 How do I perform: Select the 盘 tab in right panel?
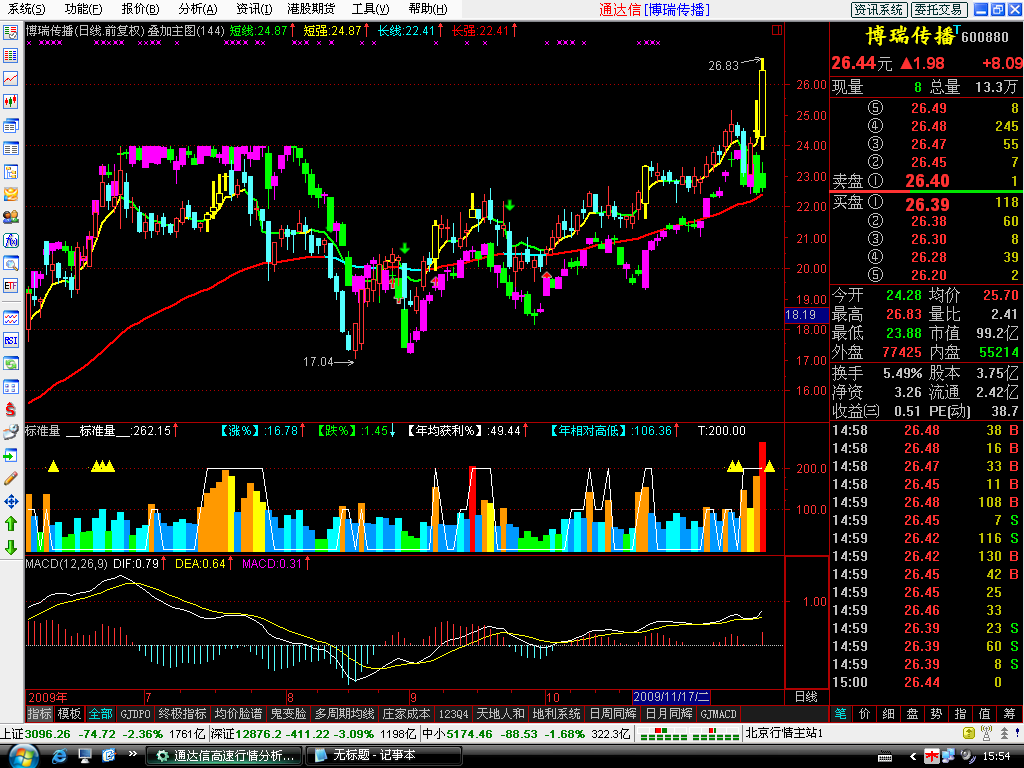point(912,714)
